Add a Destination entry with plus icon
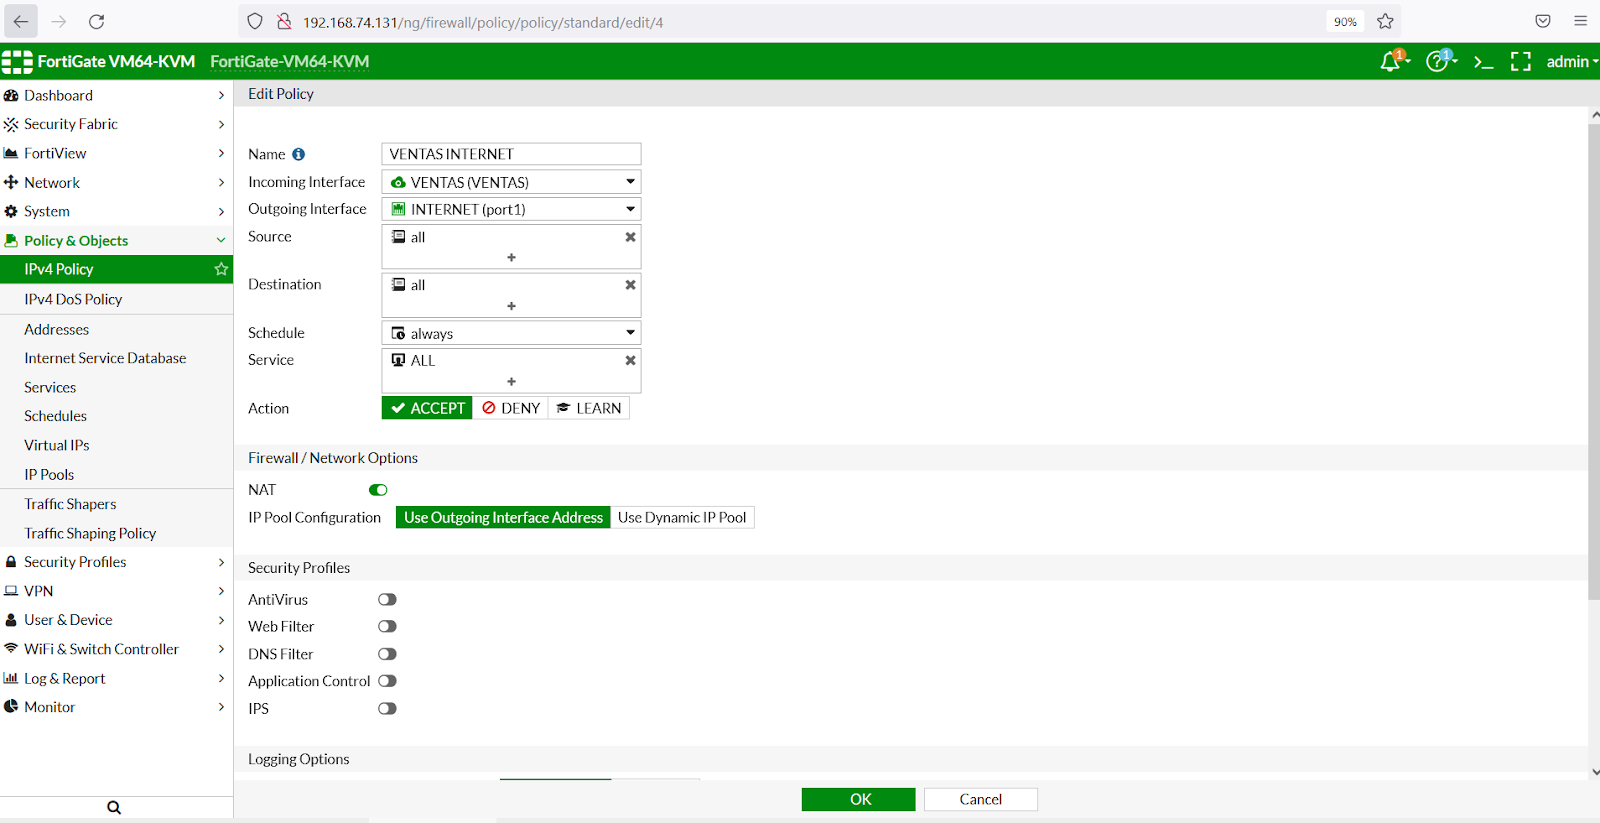The image size is (1600, 823). click(x=511, y=306)
